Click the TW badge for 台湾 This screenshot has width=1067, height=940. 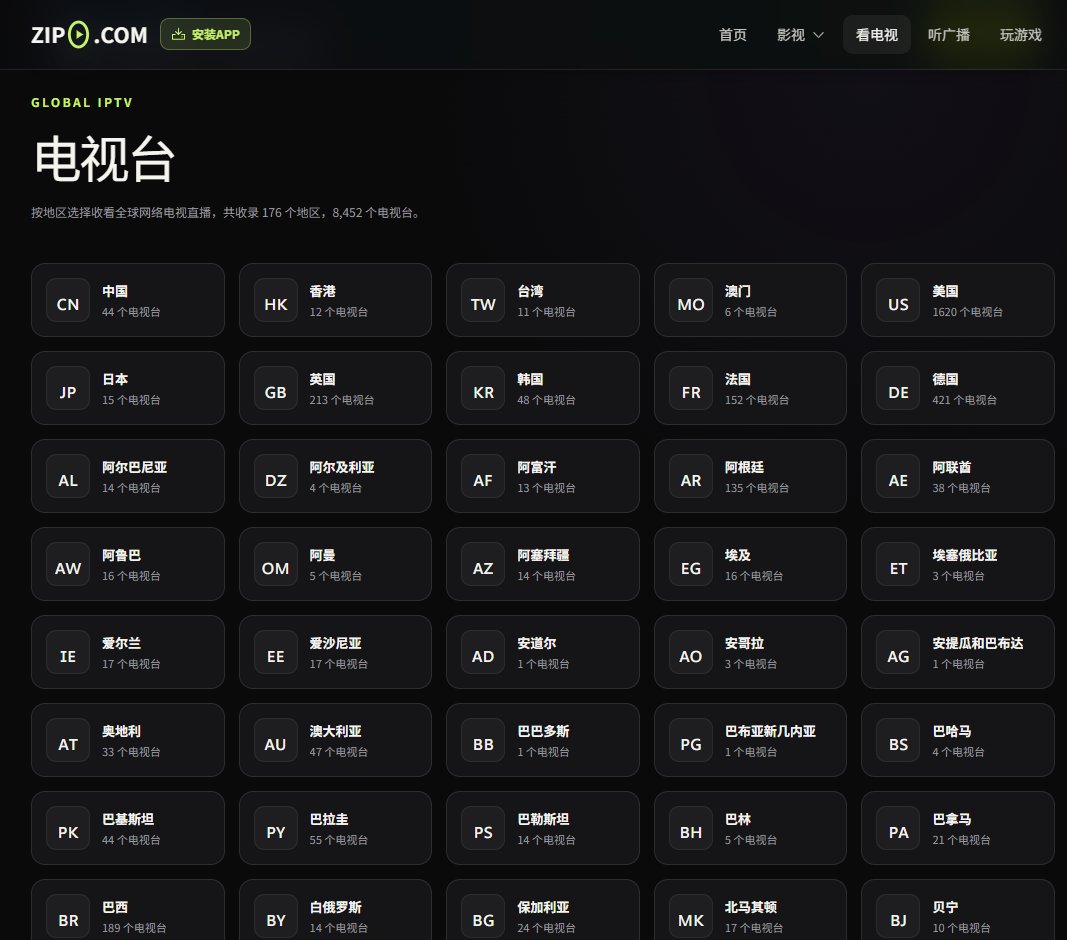pos(483,300)
